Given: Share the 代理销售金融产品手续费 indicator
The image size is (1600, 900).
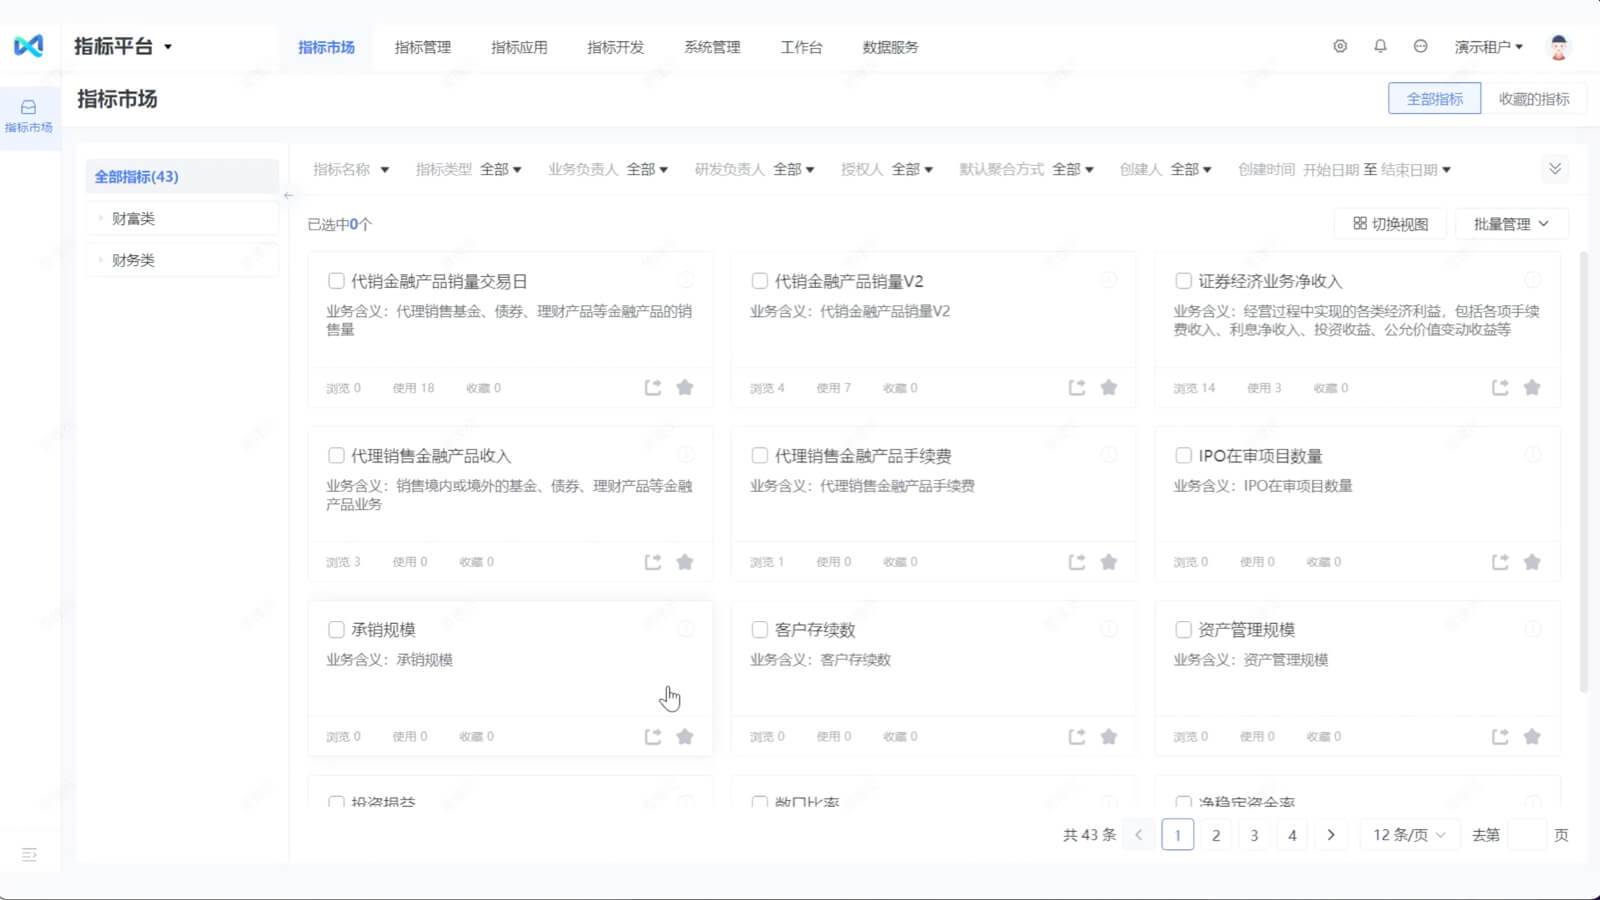Looking at the screenshot, I should [1077, 562].
